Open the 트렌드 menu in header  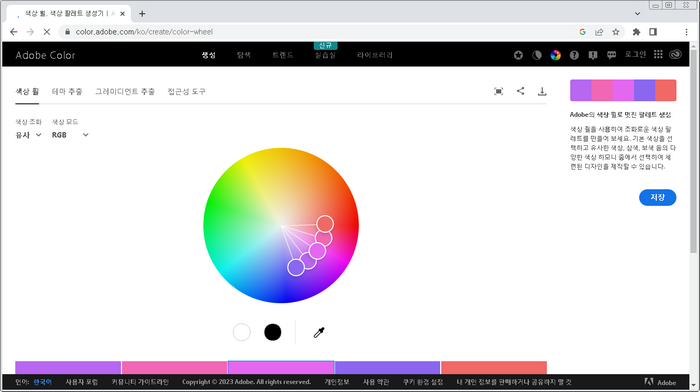[x=283, y=55]
